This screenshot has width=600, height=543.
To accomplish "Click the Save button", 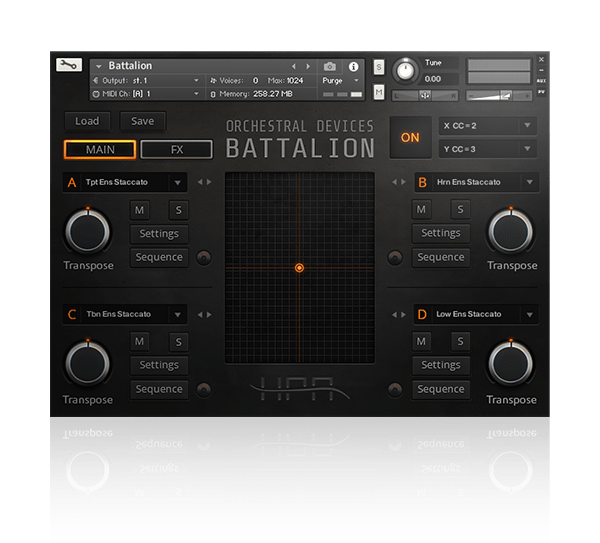I will click(x=143, y=121).
